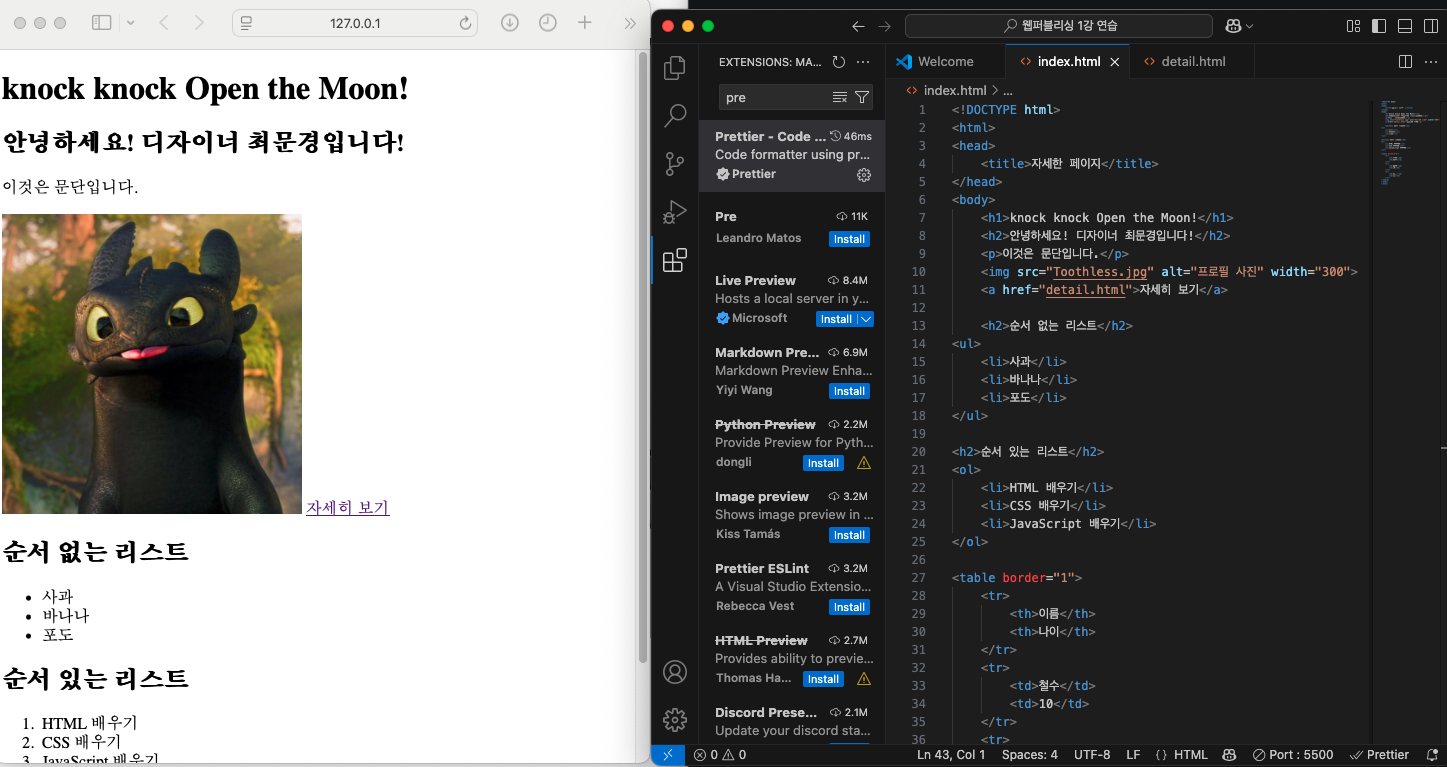This screenshot has width=1447, height=767.
Task: Open the Copilot dropdown chevron in title bar
Action: [x=1249, y=26]
